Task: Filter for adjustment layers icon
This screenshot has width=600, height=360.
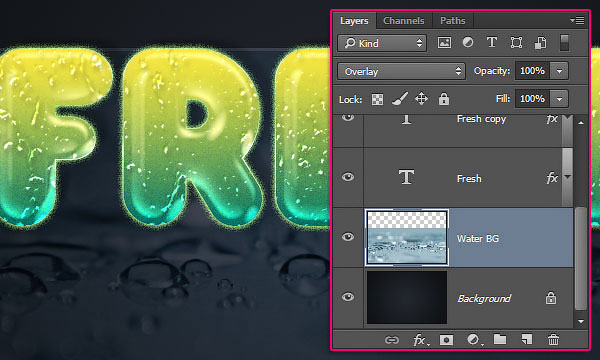Action: pos(468,42)
